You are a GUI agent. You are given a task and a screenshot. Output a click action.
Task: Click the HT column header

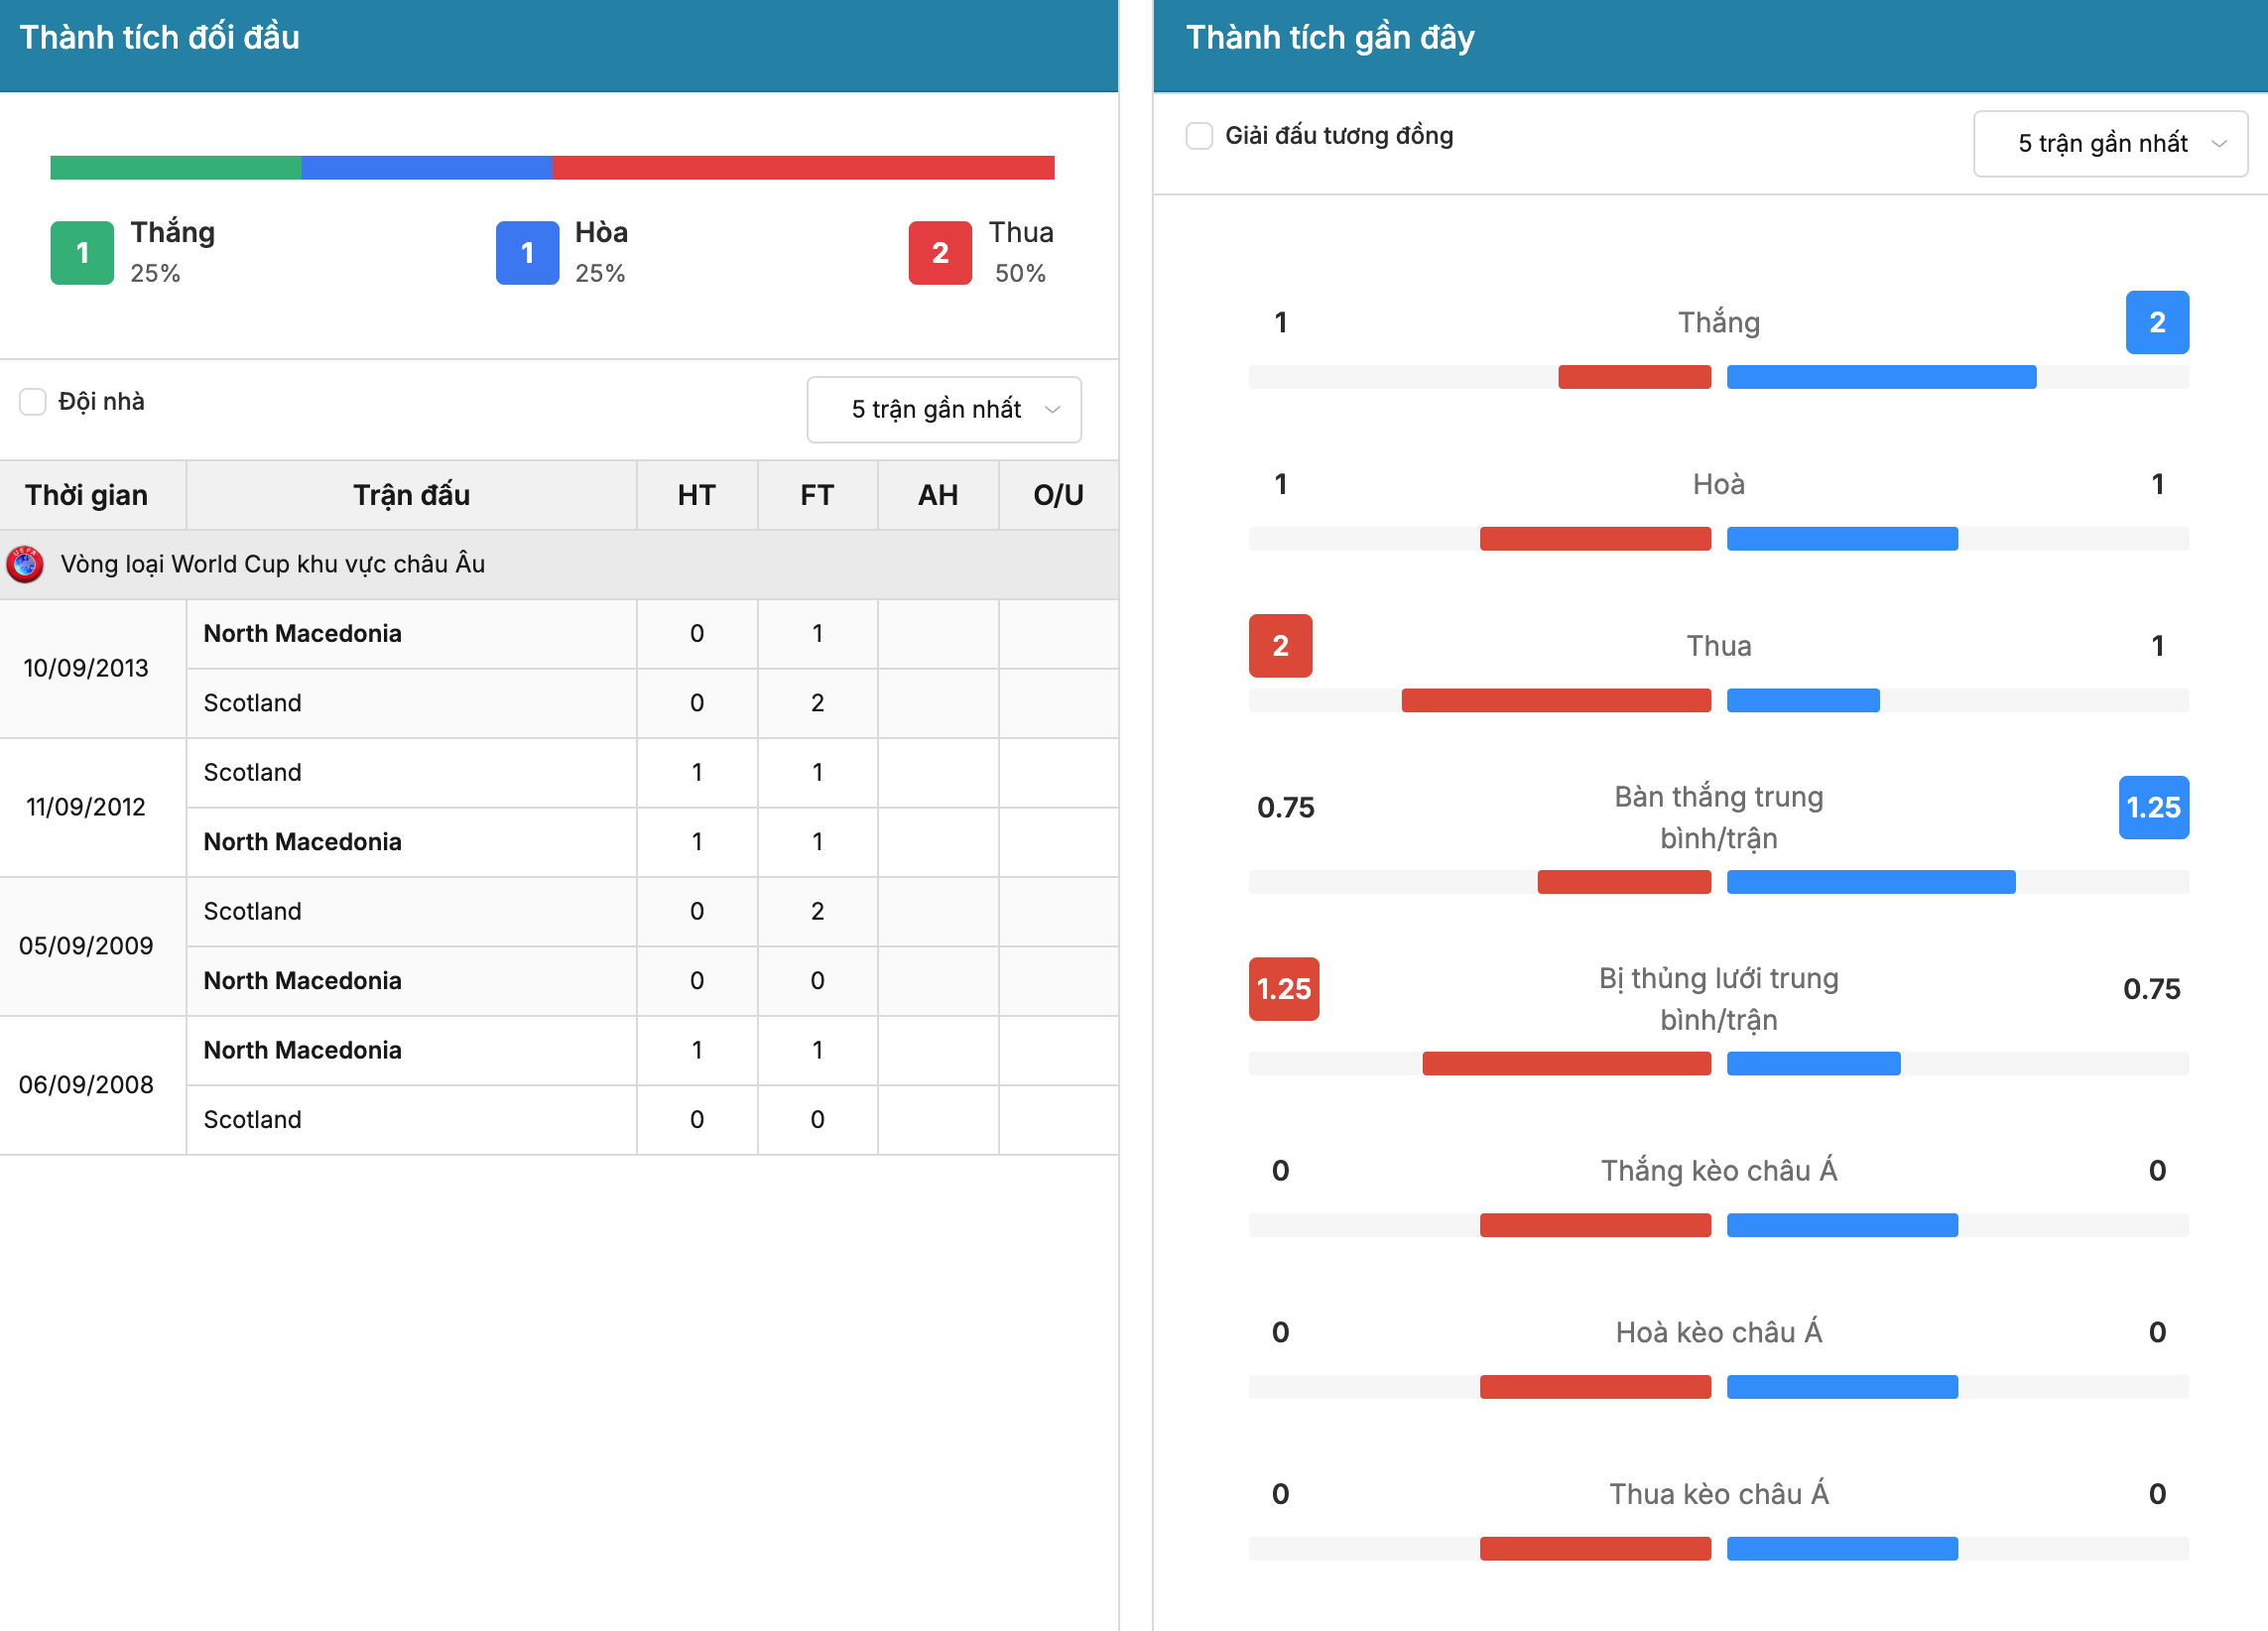coord(697,495)
